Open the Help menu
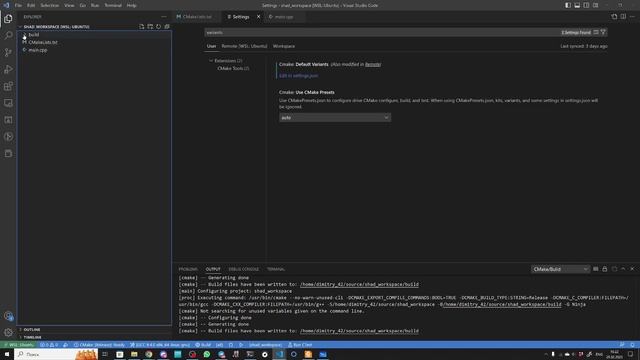The height and width of the screenshot is (360, 640). [131, 5]
